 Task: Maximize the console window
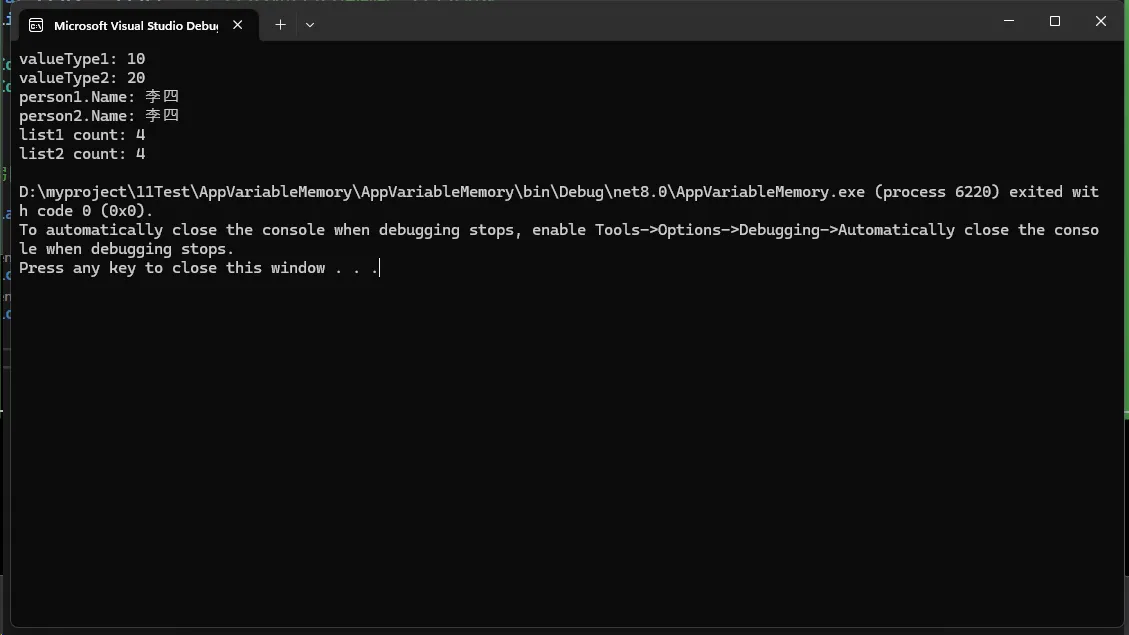pos(1055,21)
